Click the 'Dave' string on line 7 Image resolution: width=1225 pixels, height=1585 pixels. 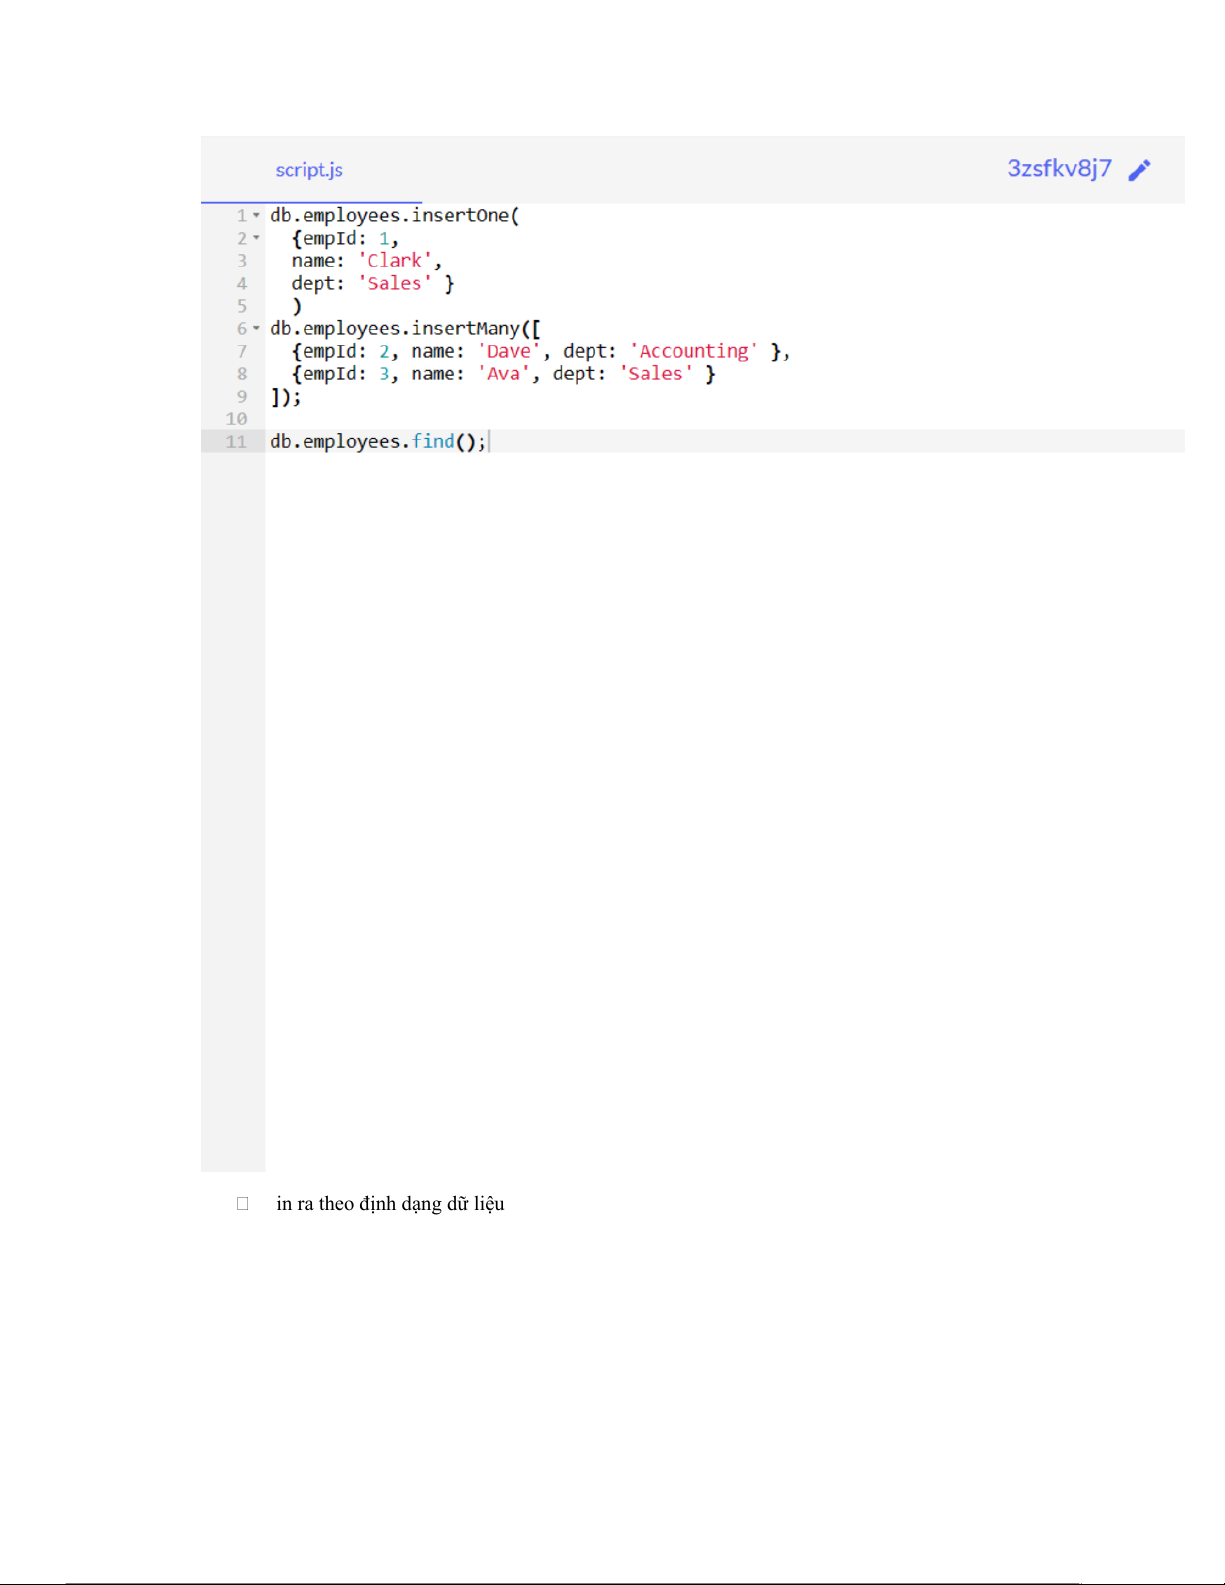tap(509, 351)
